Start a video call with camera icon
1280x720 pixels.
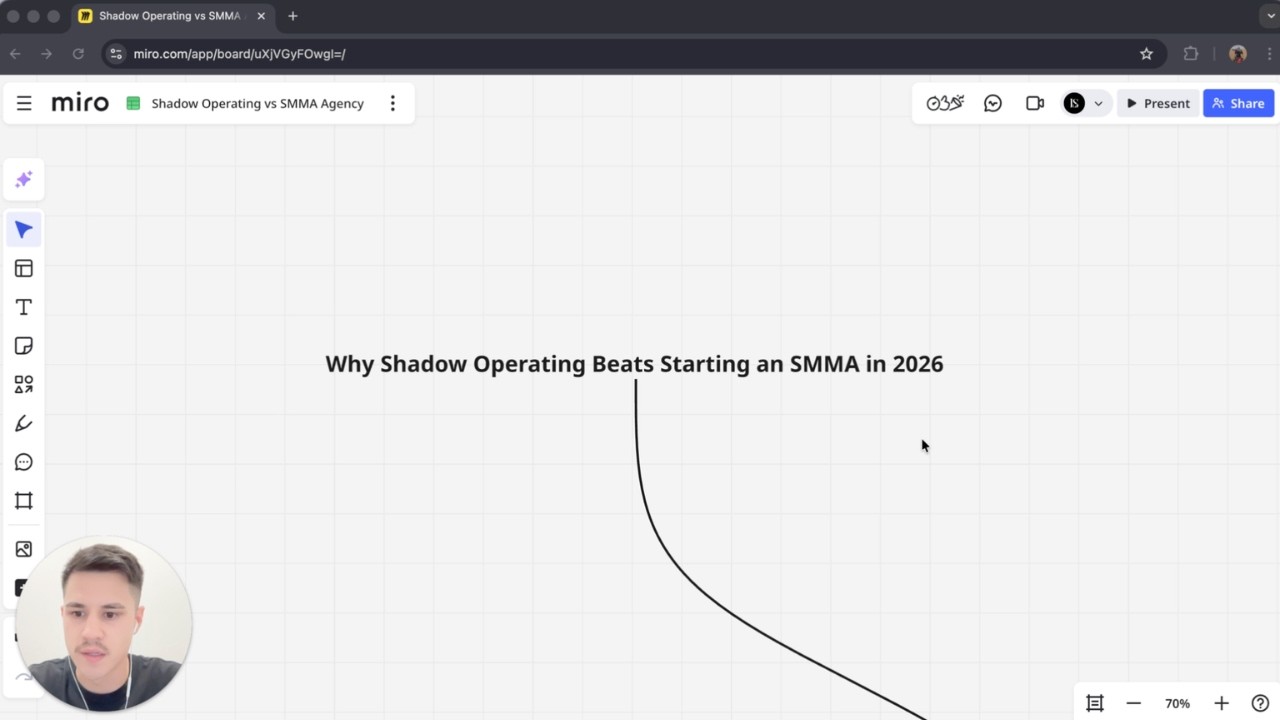click(1035, 103)
